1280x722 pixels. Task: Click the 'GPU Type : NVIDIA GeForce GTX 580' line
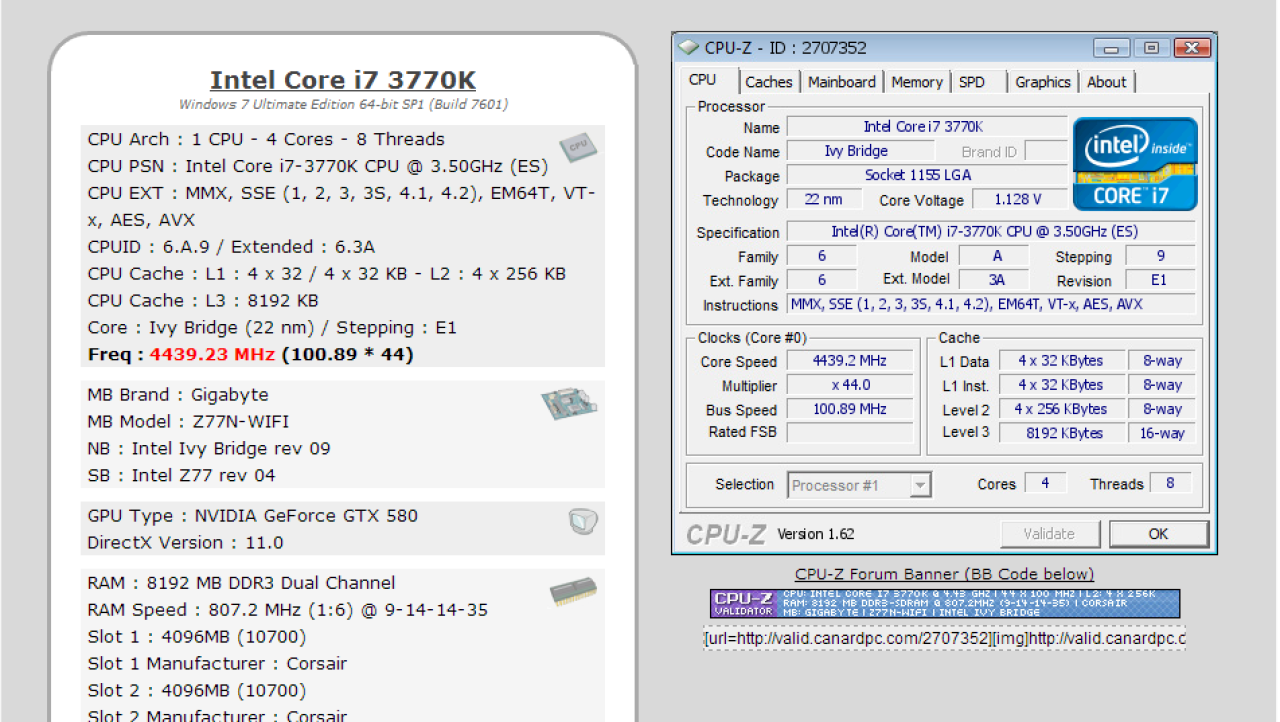coord(252,516)
